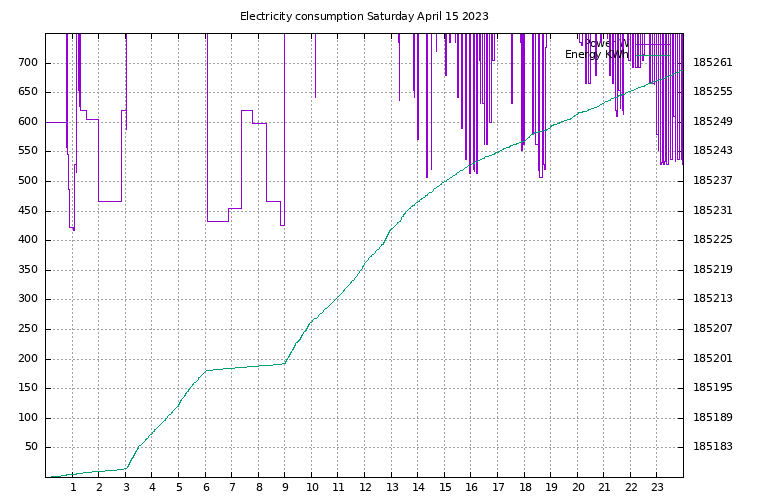768x500 pixels.
Task: Click hour label '16' on the x-axis
Action: pyautogui.click(x=471, y=487)
